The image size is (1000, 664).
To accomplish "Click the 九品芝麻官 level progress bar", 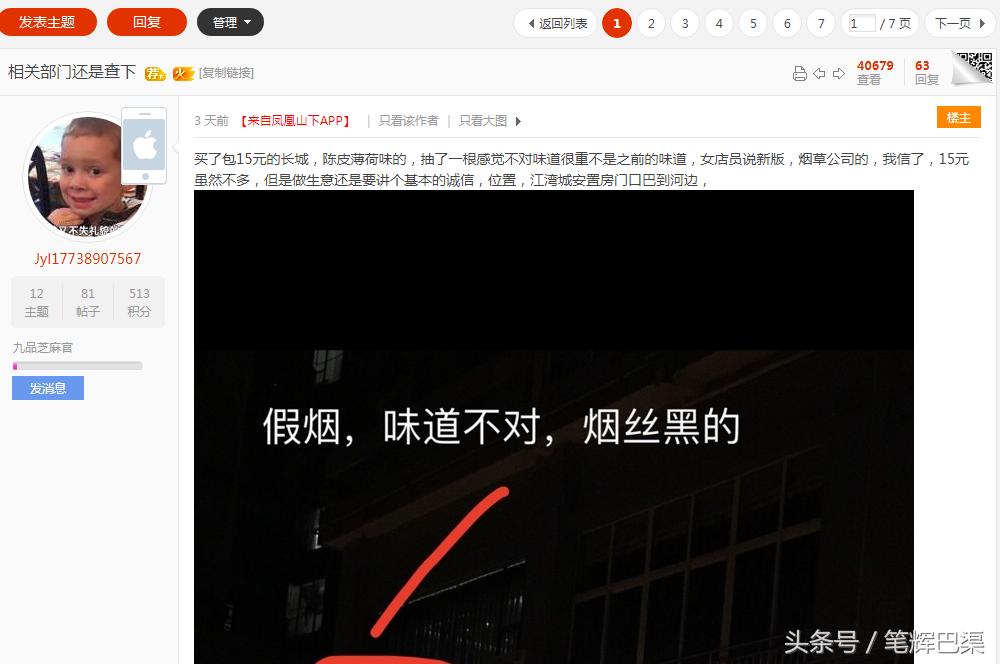I will tap(78, 365).
